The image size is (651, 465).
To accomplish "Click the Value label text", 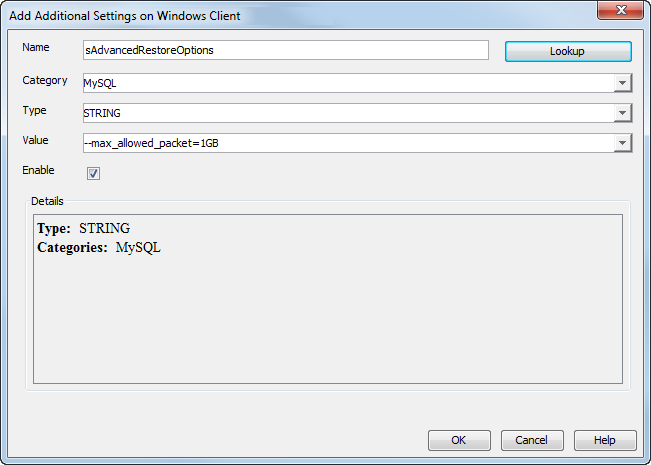I will click(35, 140).
